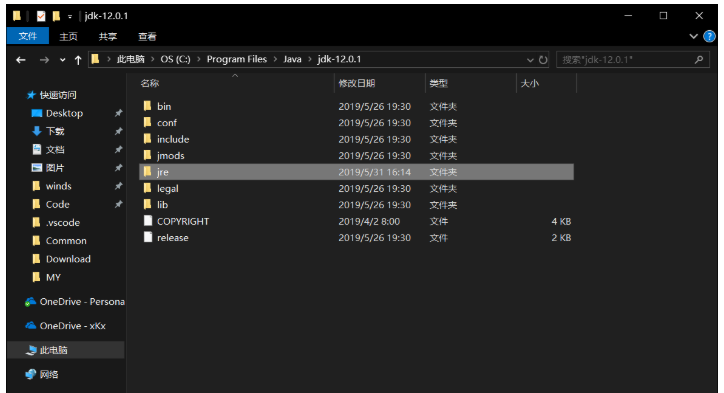Open 文档 in quick access
The height and width of the screenshot is (393, 724).
pyautogui.click(x=55, y=150)
